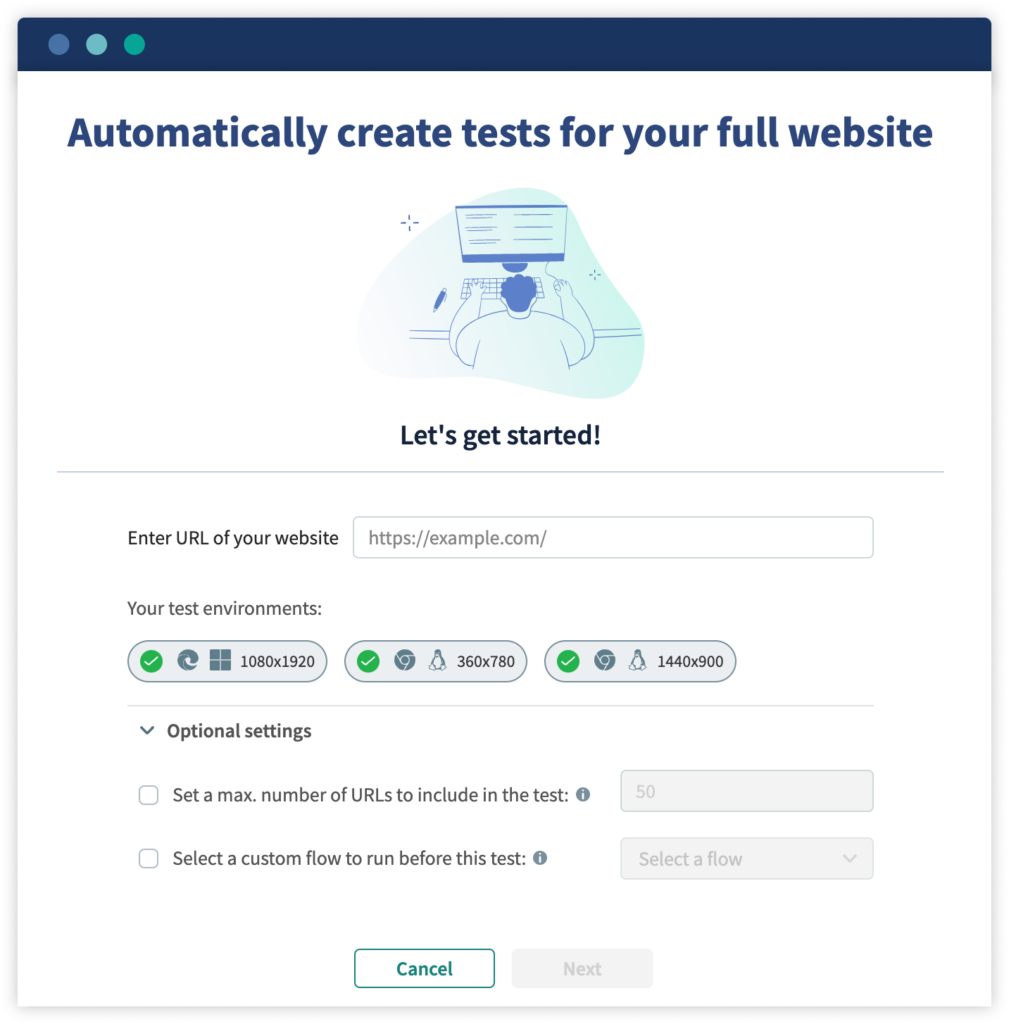The image size is (1009, 1024).
Task: Select the 1440x900 environment pill
Action: coord(640,661)
